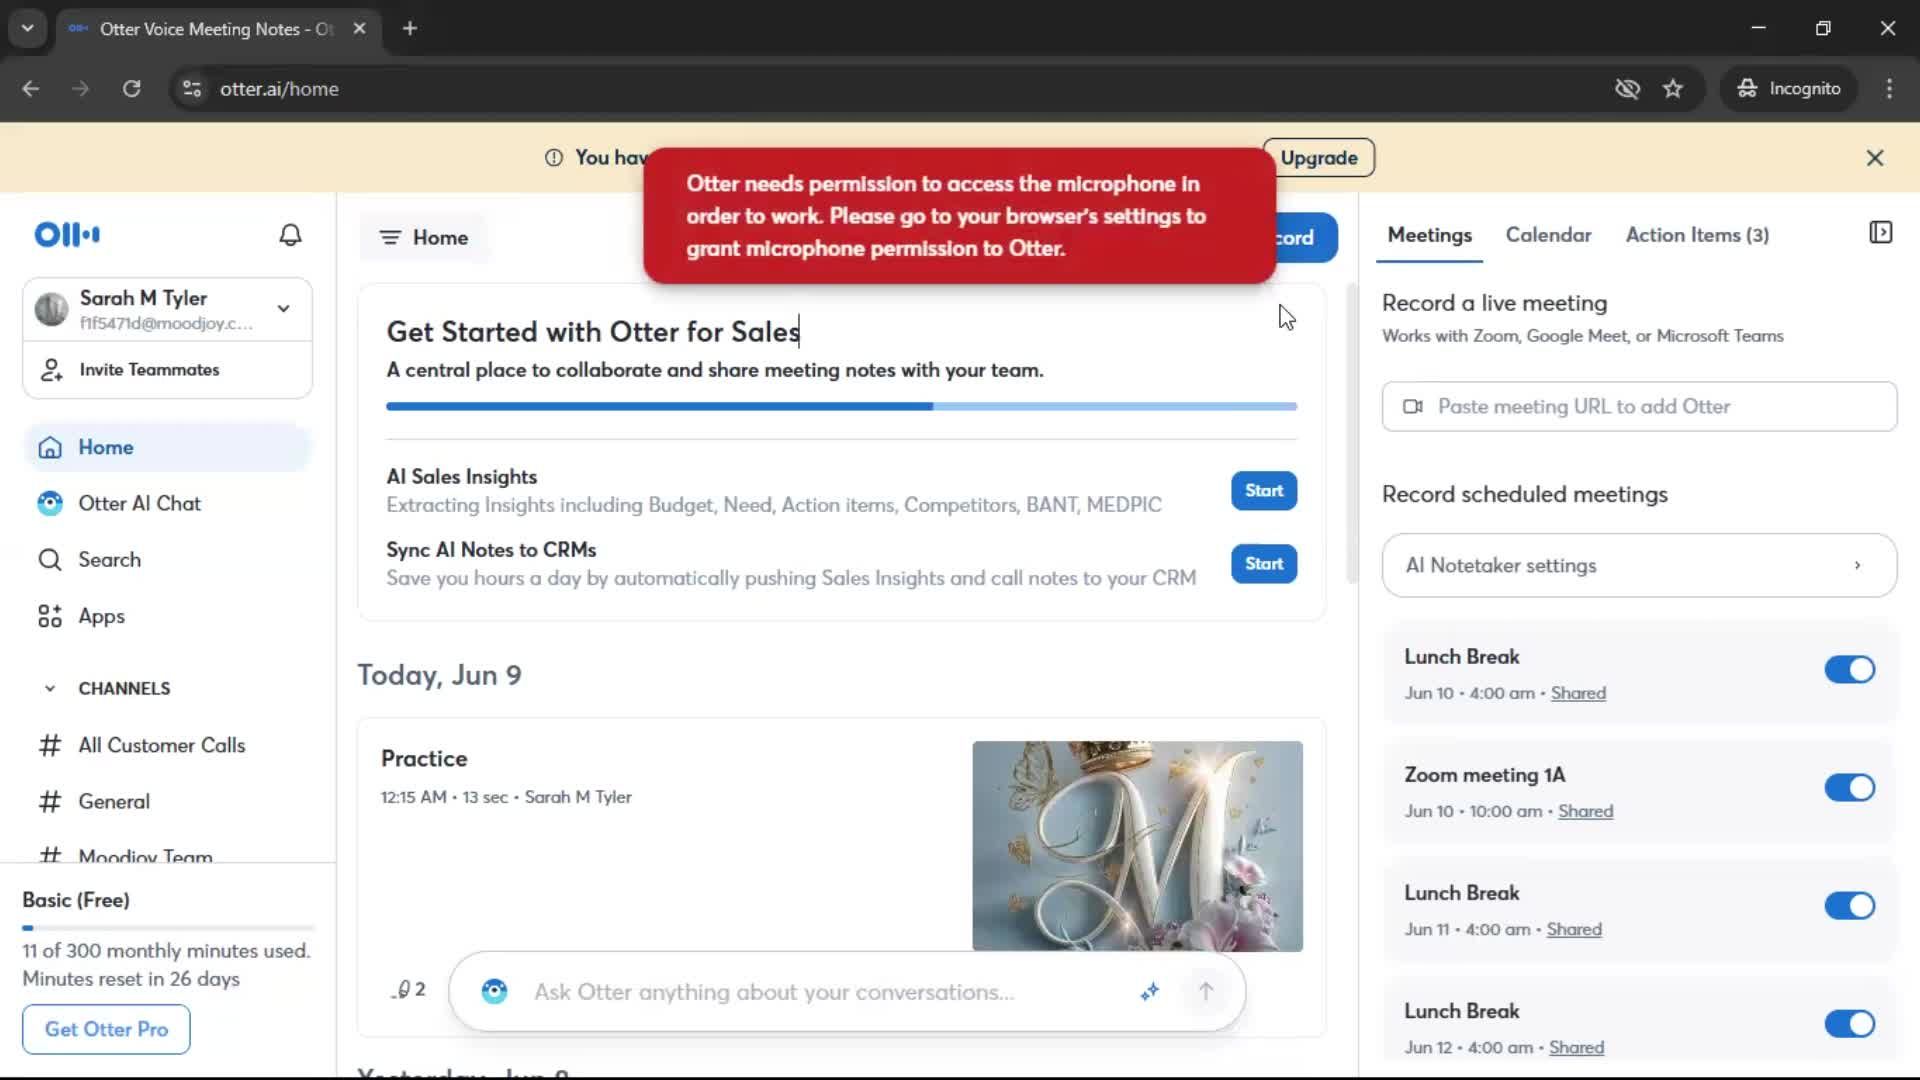Open All Customer Calls channel

[168, 746]
